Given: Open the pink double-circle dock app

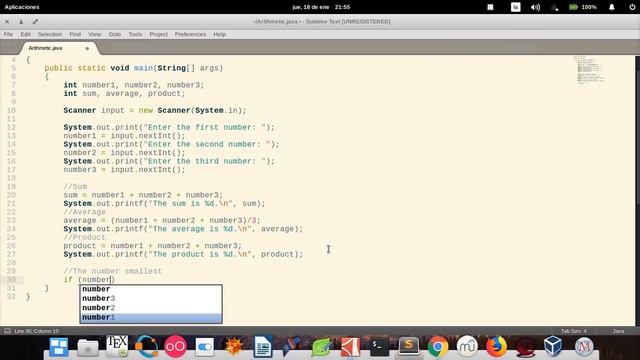Looking at the screenshot, I should [x=176, y=347].
